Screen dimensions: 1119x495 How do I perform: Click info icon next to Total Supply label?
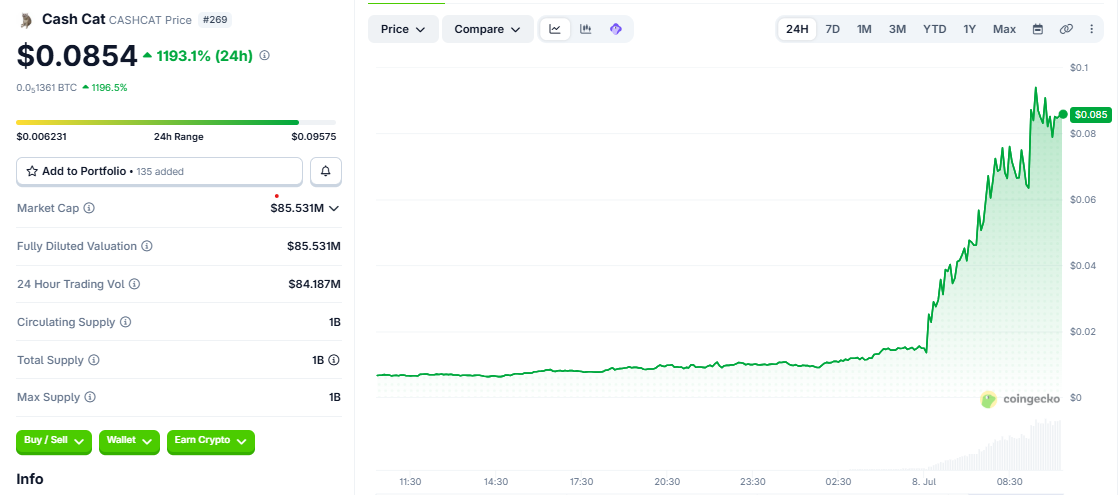[93, 360]
